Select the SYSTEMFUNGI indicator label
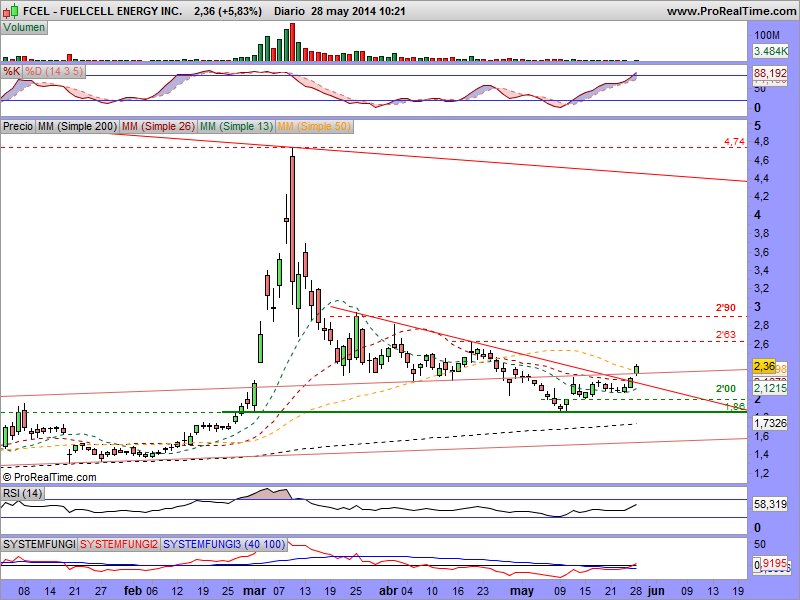The image size is (800, 600). click(x=39, y=544)
